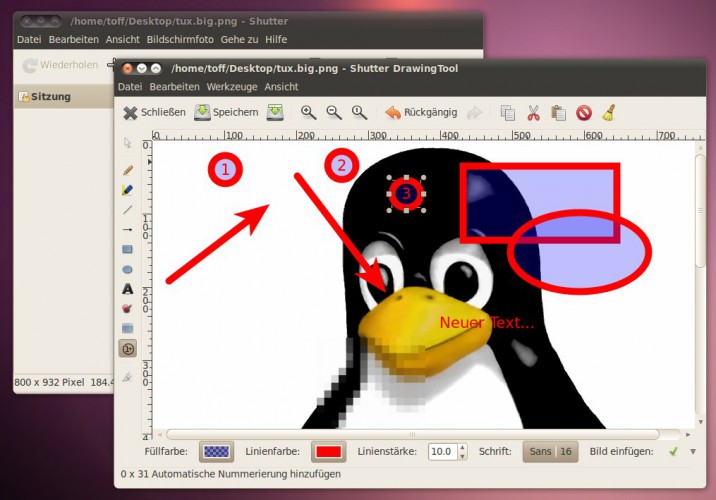Viewport: 716px width, 500px height.
Task: Decrease Linienstärke with down arrow
Action: [x=463, y=456]
